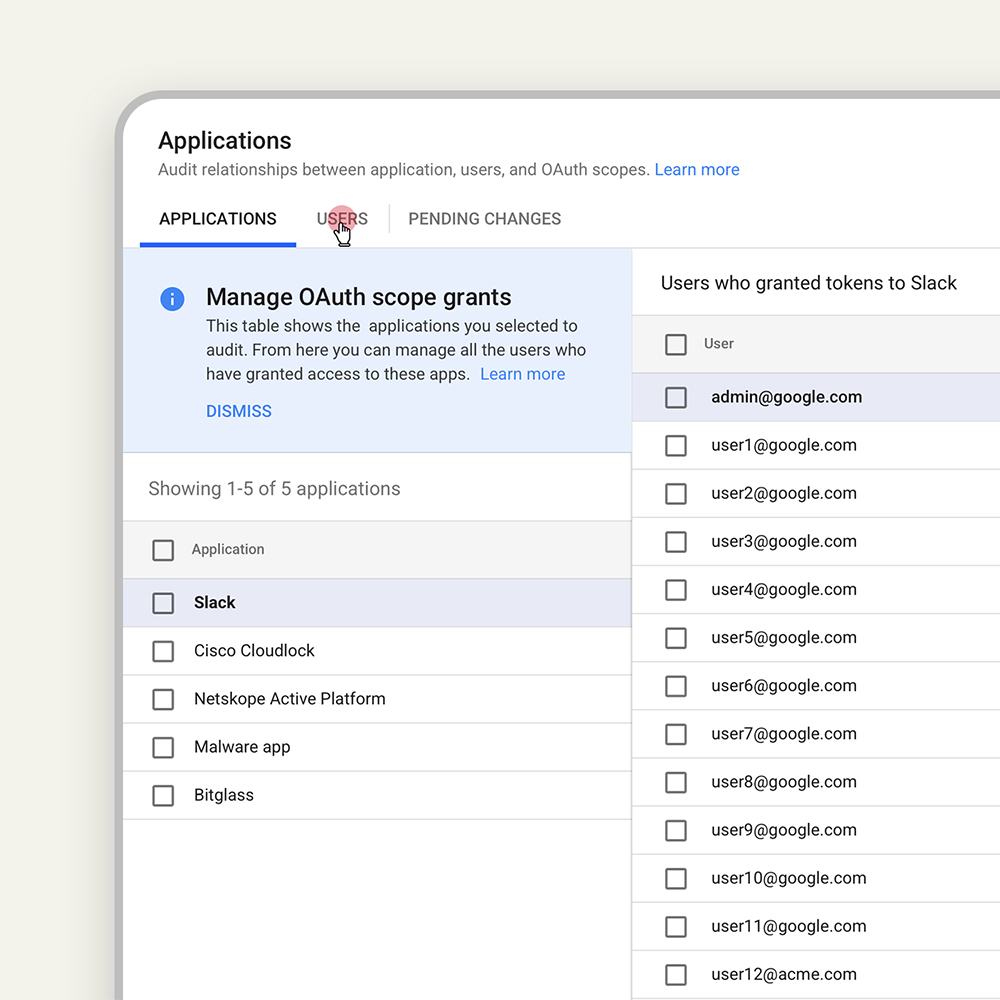Image resolution: width=1000 pixels, height=1000 pixels.
Task: Select the Bitglass application name
Action: (224, 795)
